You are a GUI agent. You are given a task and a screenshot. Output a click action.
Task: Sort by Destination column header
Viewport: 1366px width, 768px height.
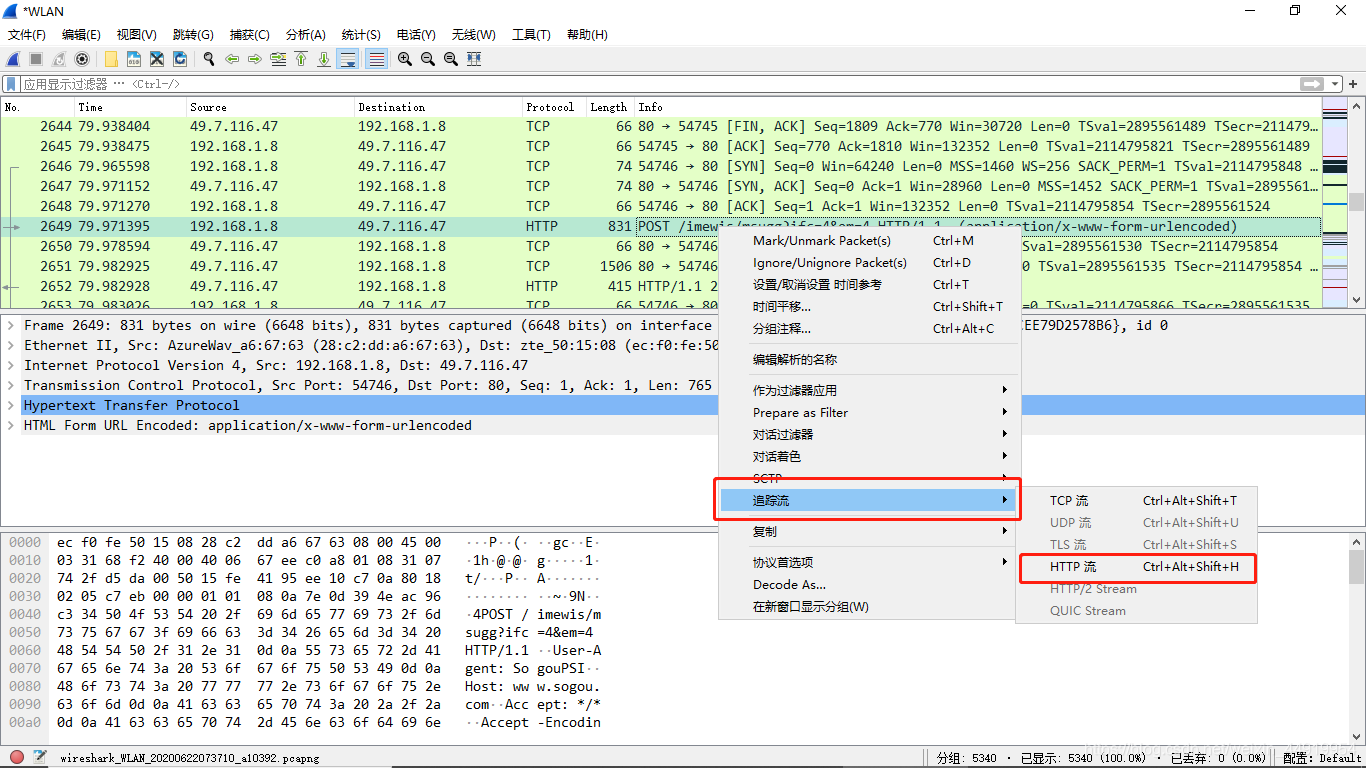tap(438, 107)
